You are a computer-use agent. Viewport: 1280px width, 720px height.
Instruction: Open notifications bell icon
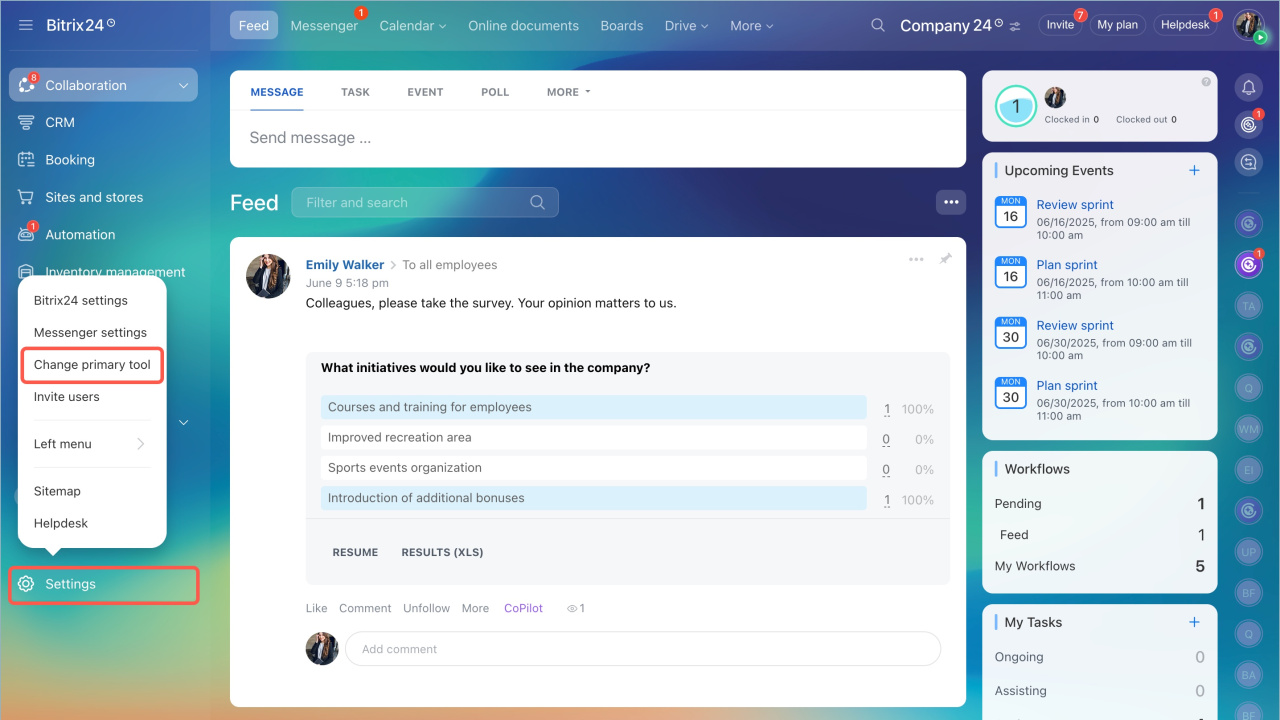[x=1248, y=88]
